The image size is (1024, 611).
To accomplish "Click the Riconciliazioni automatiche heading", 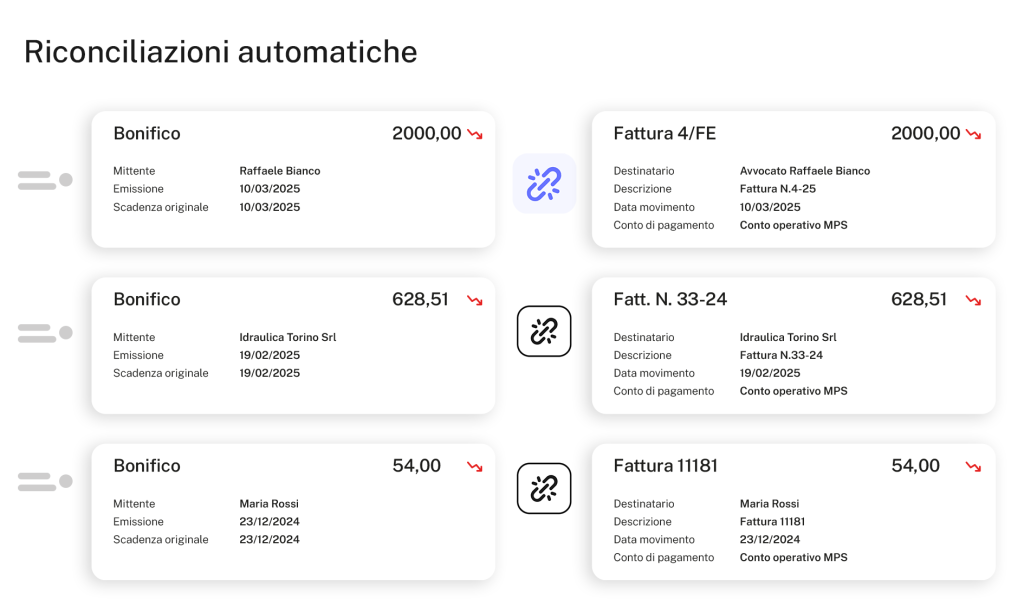I will (x=221, y=52).
